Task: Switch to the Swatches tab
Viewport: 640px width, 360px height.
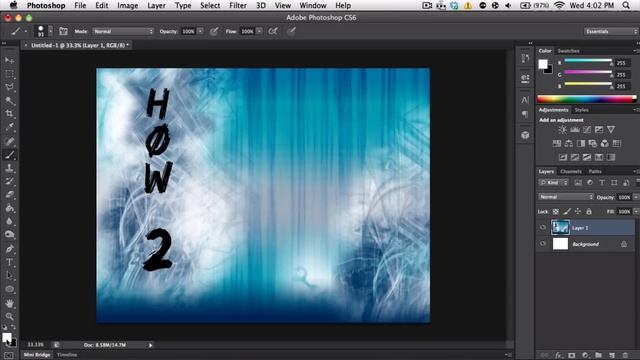Action: point(568,51)
